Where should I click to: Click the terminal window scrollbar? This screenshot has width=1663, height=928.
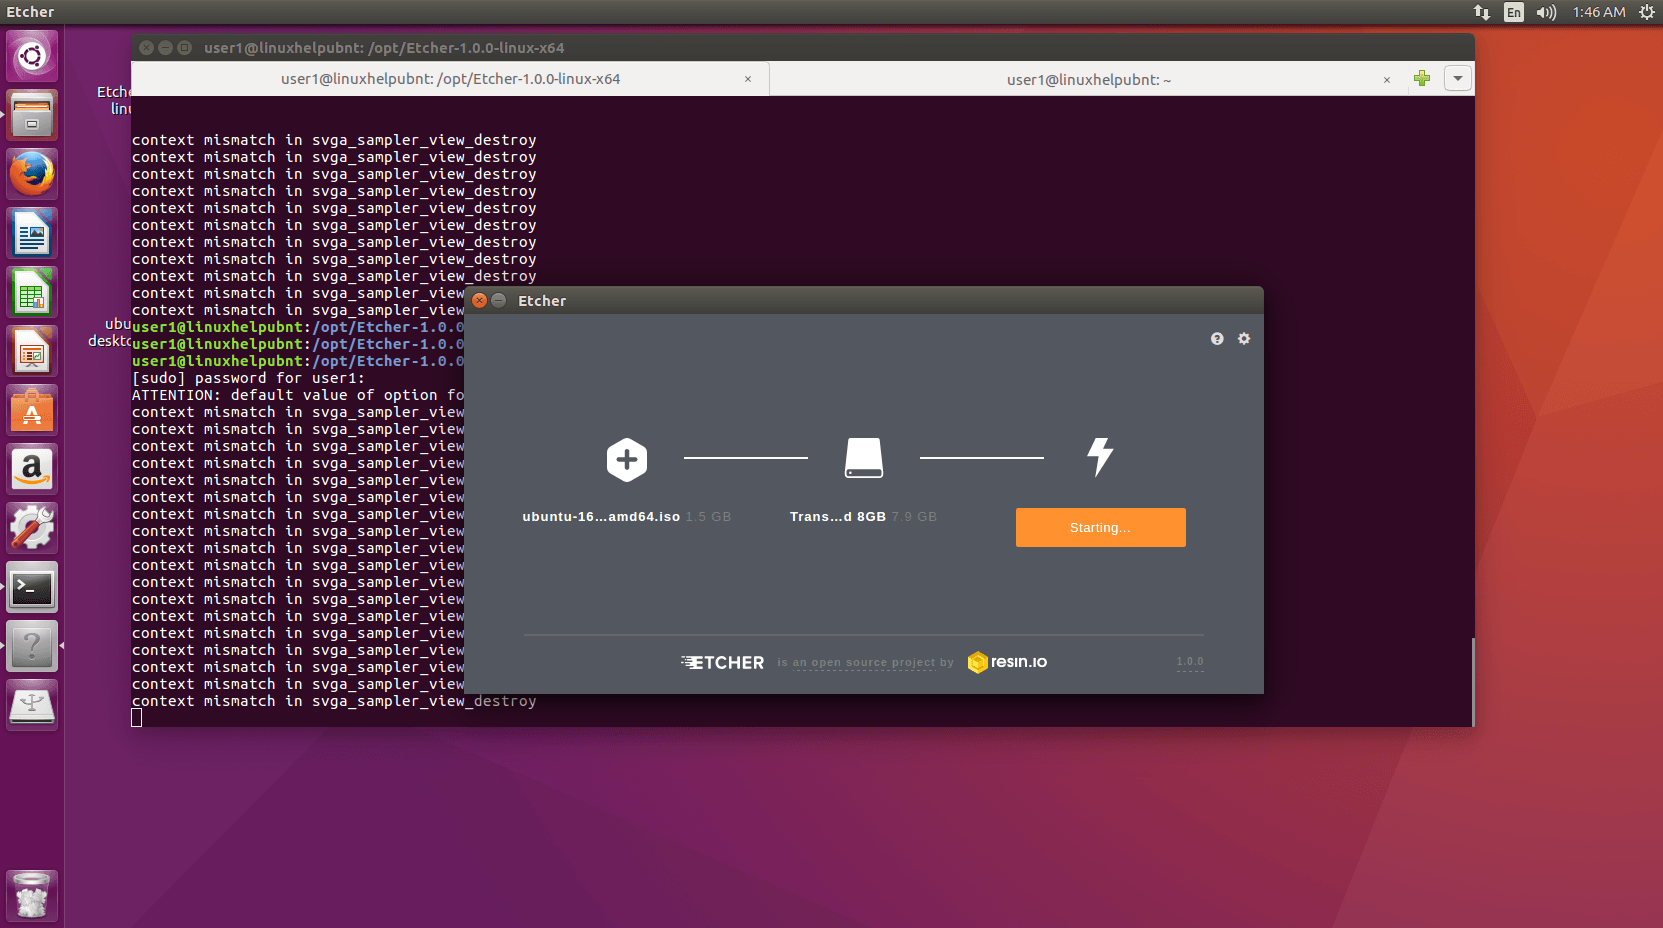coord(1472,682)
